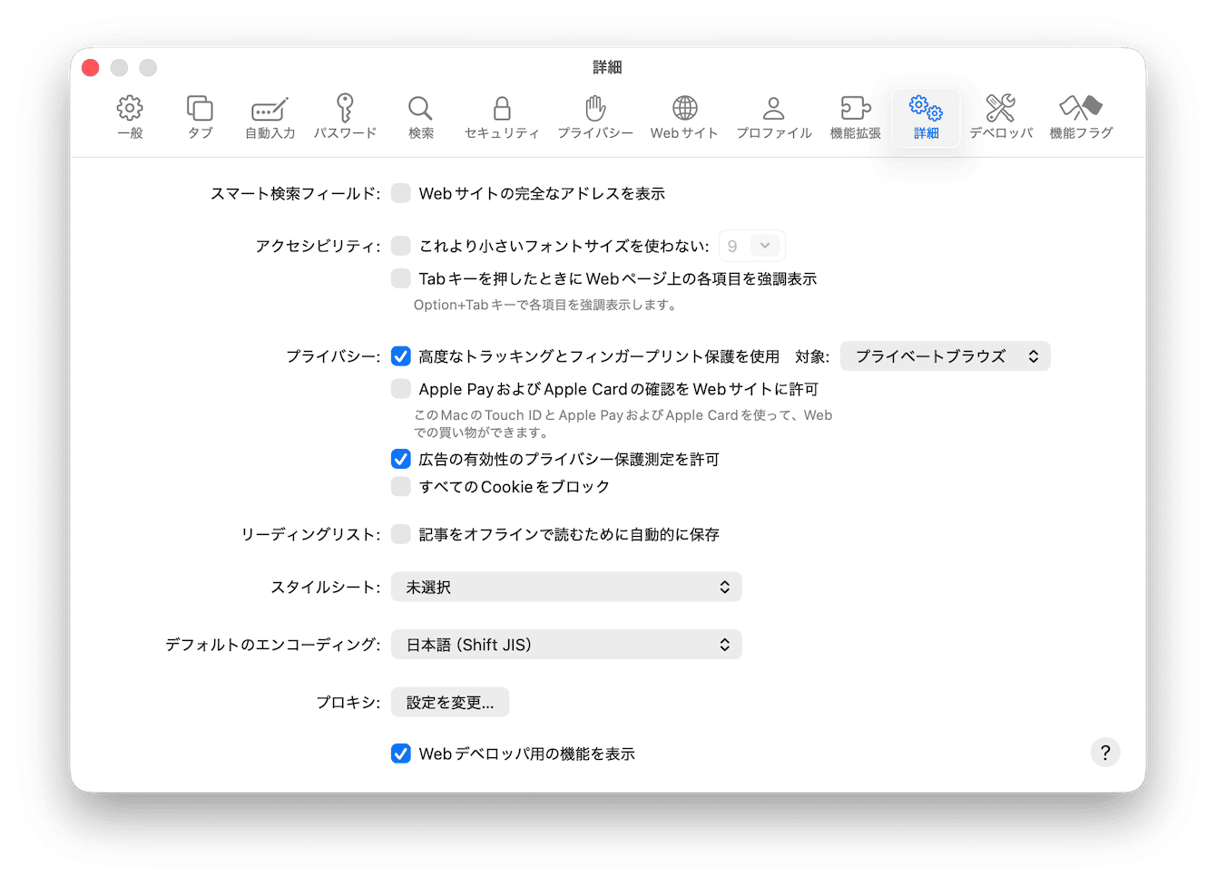The width and height of the screenshot is (1216, 885).
Task: Click the 設定を変更 proxy button
Action: [x=450, y=702]
